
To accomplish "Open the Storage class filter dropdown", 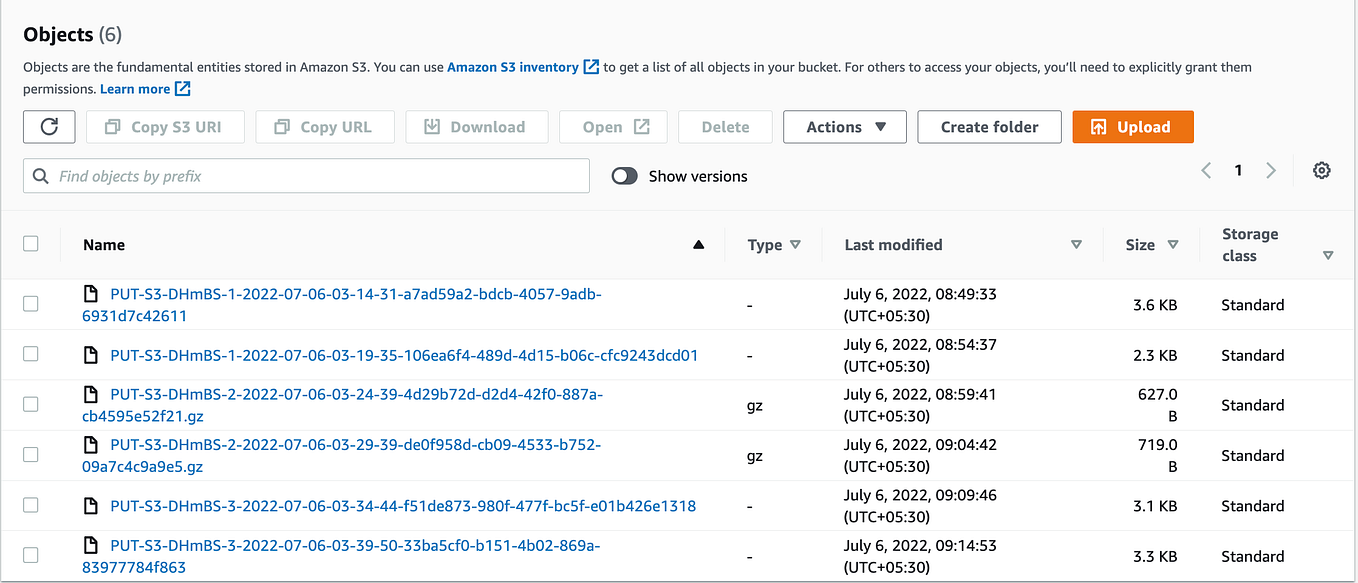I will tap(1329, 255).
